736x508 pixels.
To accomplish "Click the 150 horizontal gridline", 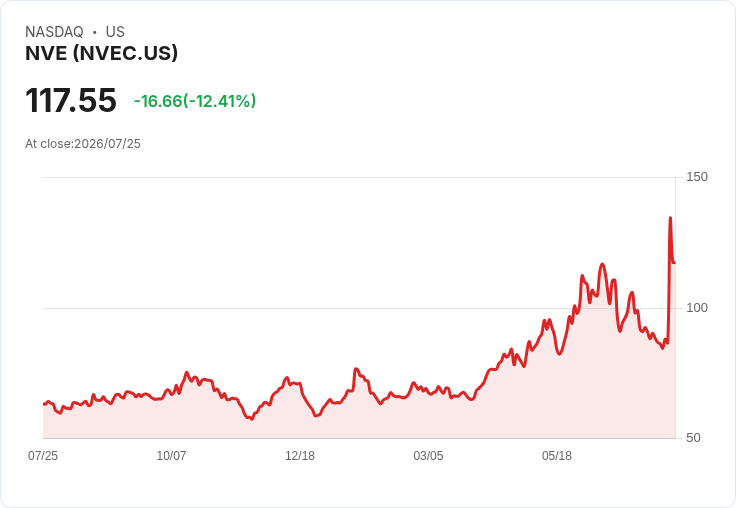I will click(x=359, y=177).
